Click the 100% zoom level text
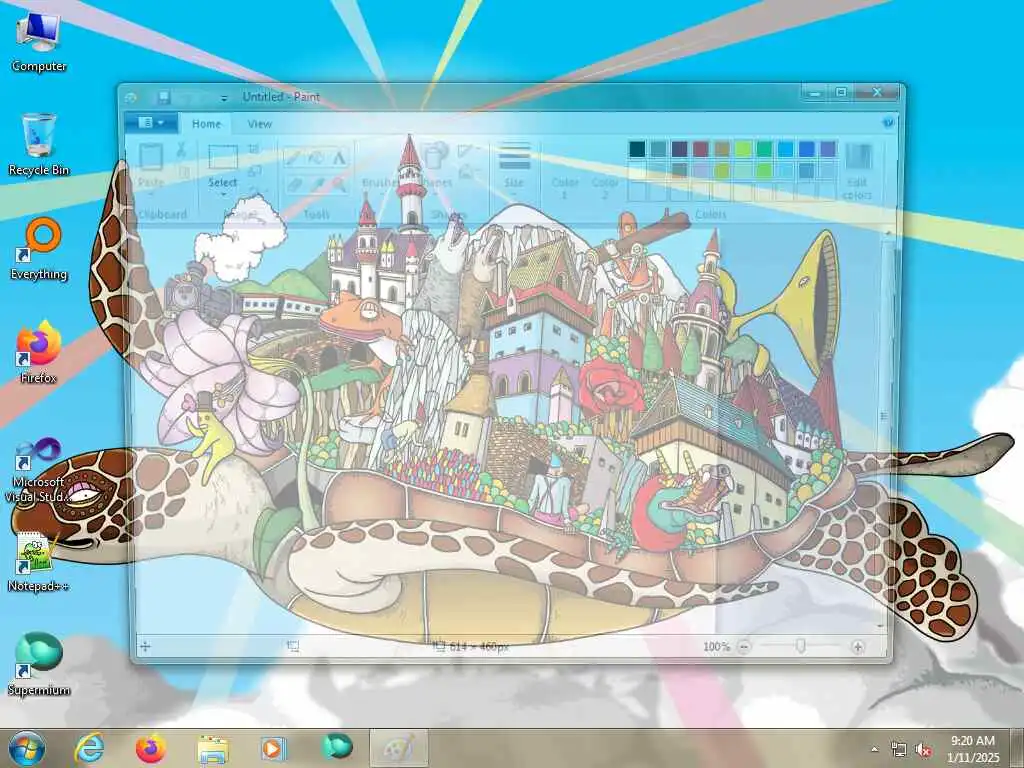Image resolution: width=1024 pixels, height=768 pixels. [716, 647]
